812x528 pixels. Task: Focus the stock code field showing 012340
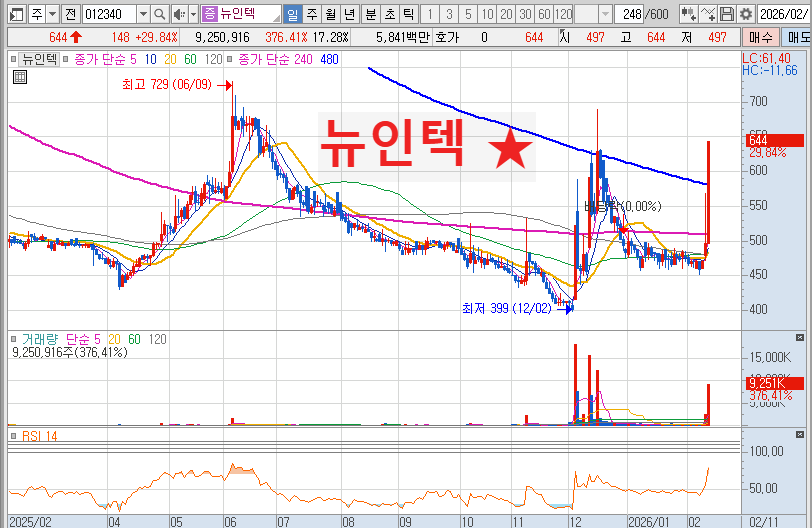(109, 14)
